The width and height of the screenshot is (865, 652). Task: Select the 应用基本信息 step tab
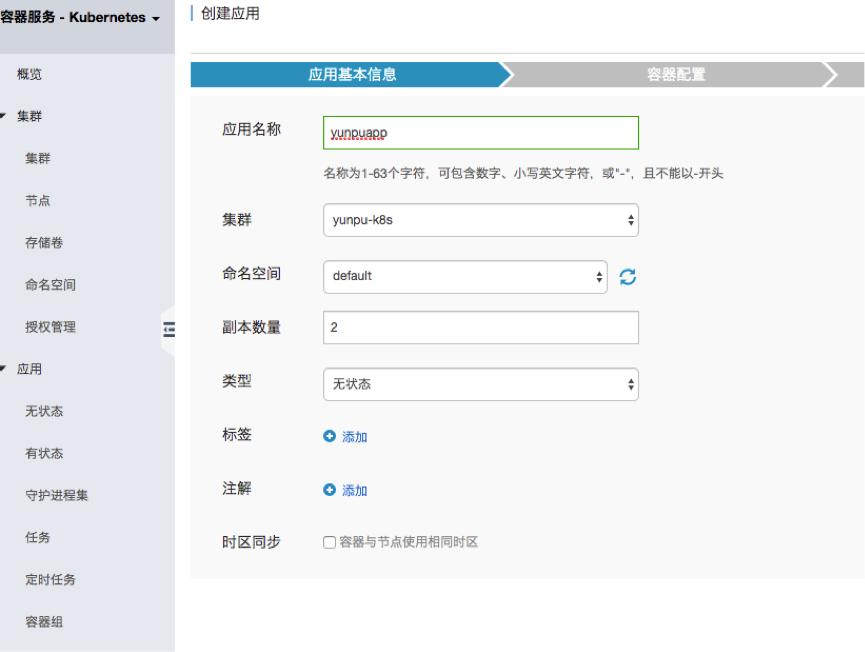(x=352, y=75)
